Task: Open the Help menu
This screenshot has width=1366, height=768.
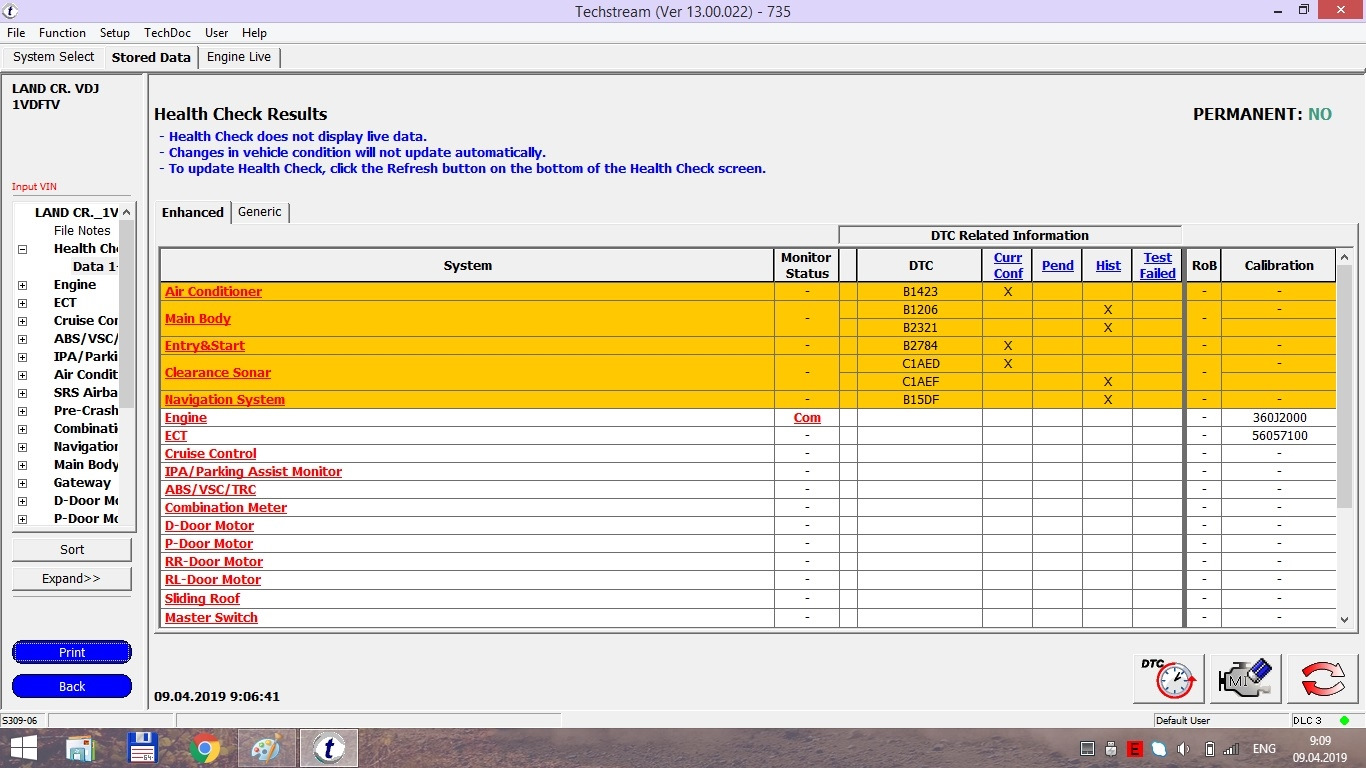Action: (x=254, y=33)
